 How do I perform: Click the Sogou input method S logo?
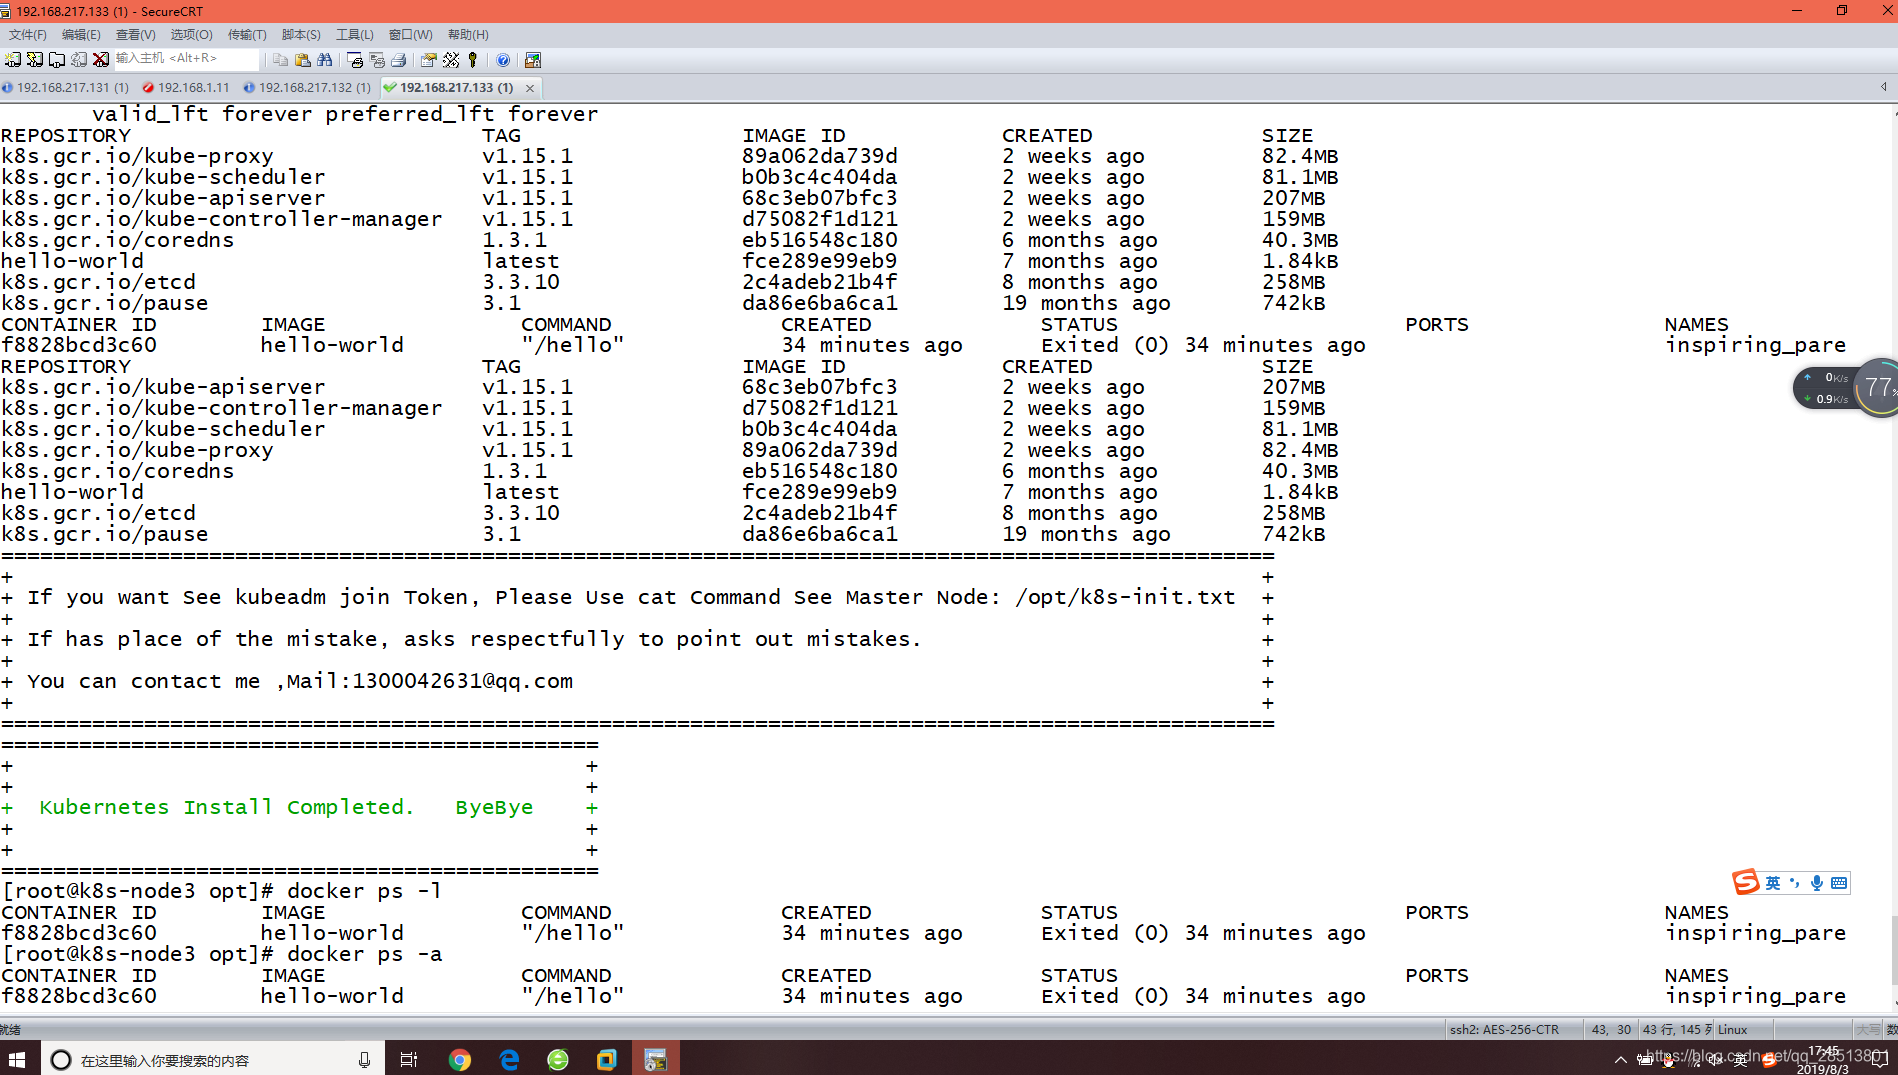point(1746,882)
